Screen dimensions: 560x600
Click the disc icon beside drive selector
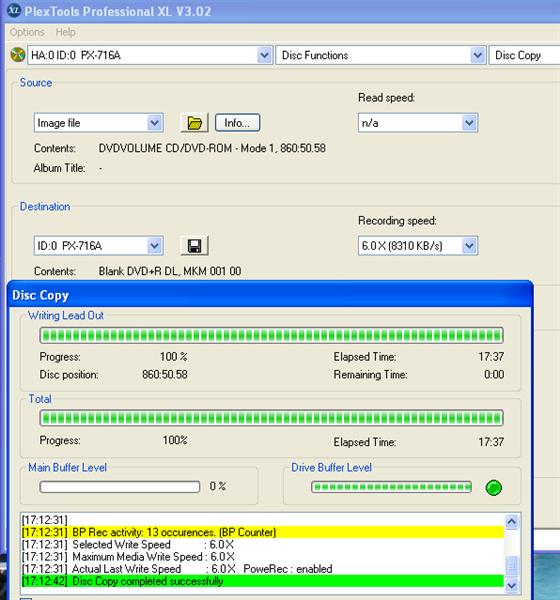pyautogui.click(x=18, y=55)
